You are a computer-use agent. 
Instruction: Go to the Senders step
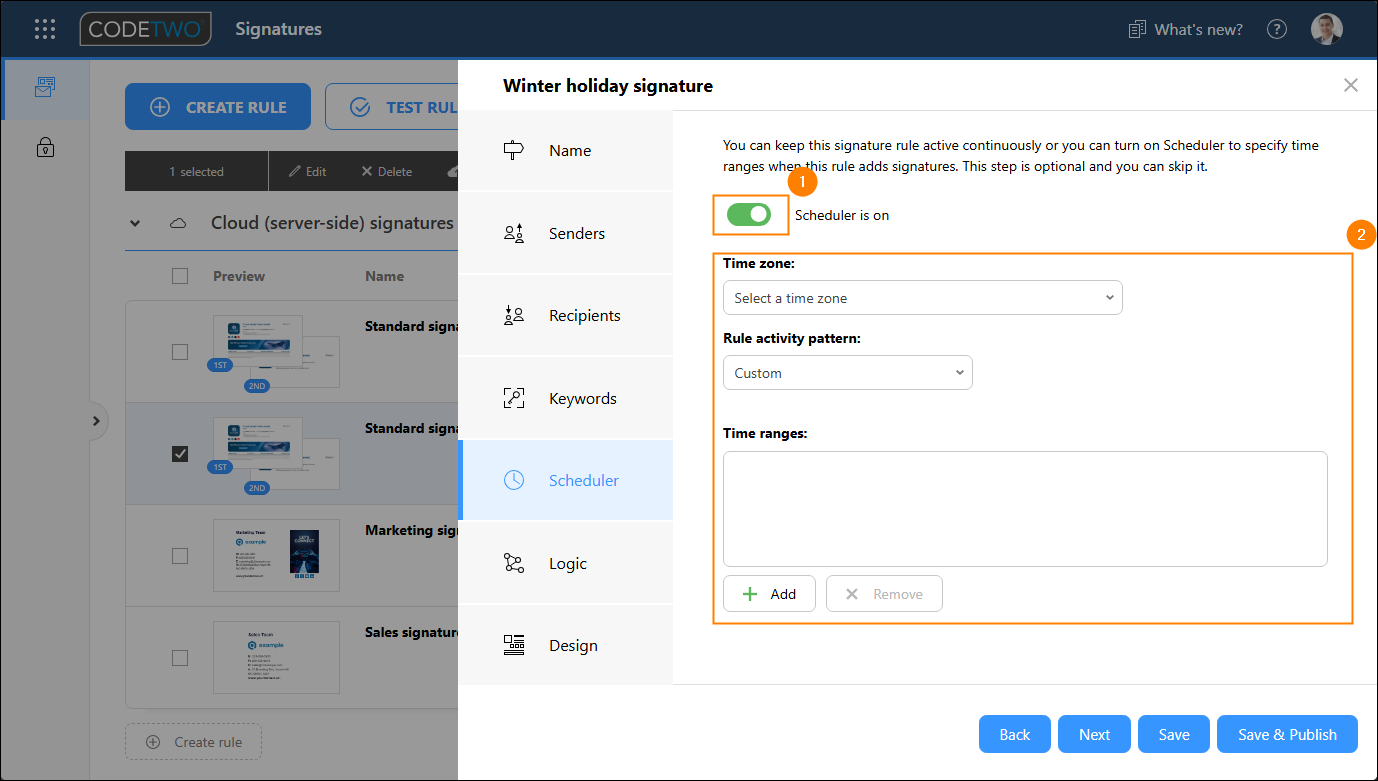tap(566, 233)
